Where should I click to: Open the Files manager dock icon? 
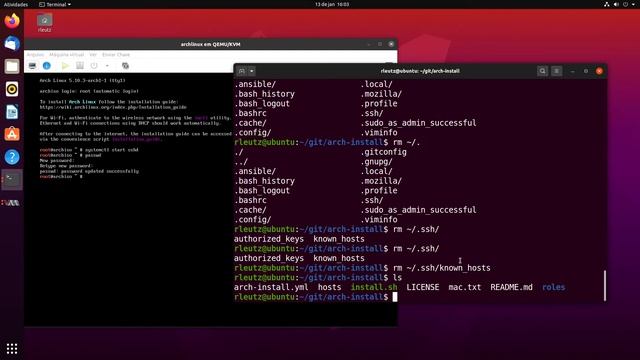(x=12, y=66)
